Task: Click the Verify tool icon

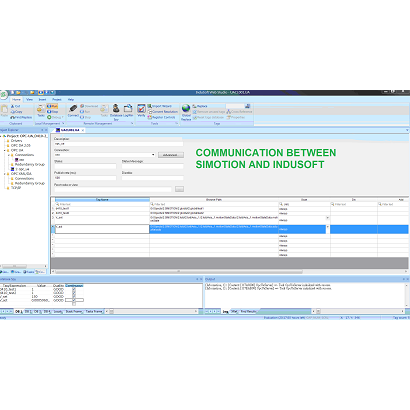Action: click(x=141, y=111)
